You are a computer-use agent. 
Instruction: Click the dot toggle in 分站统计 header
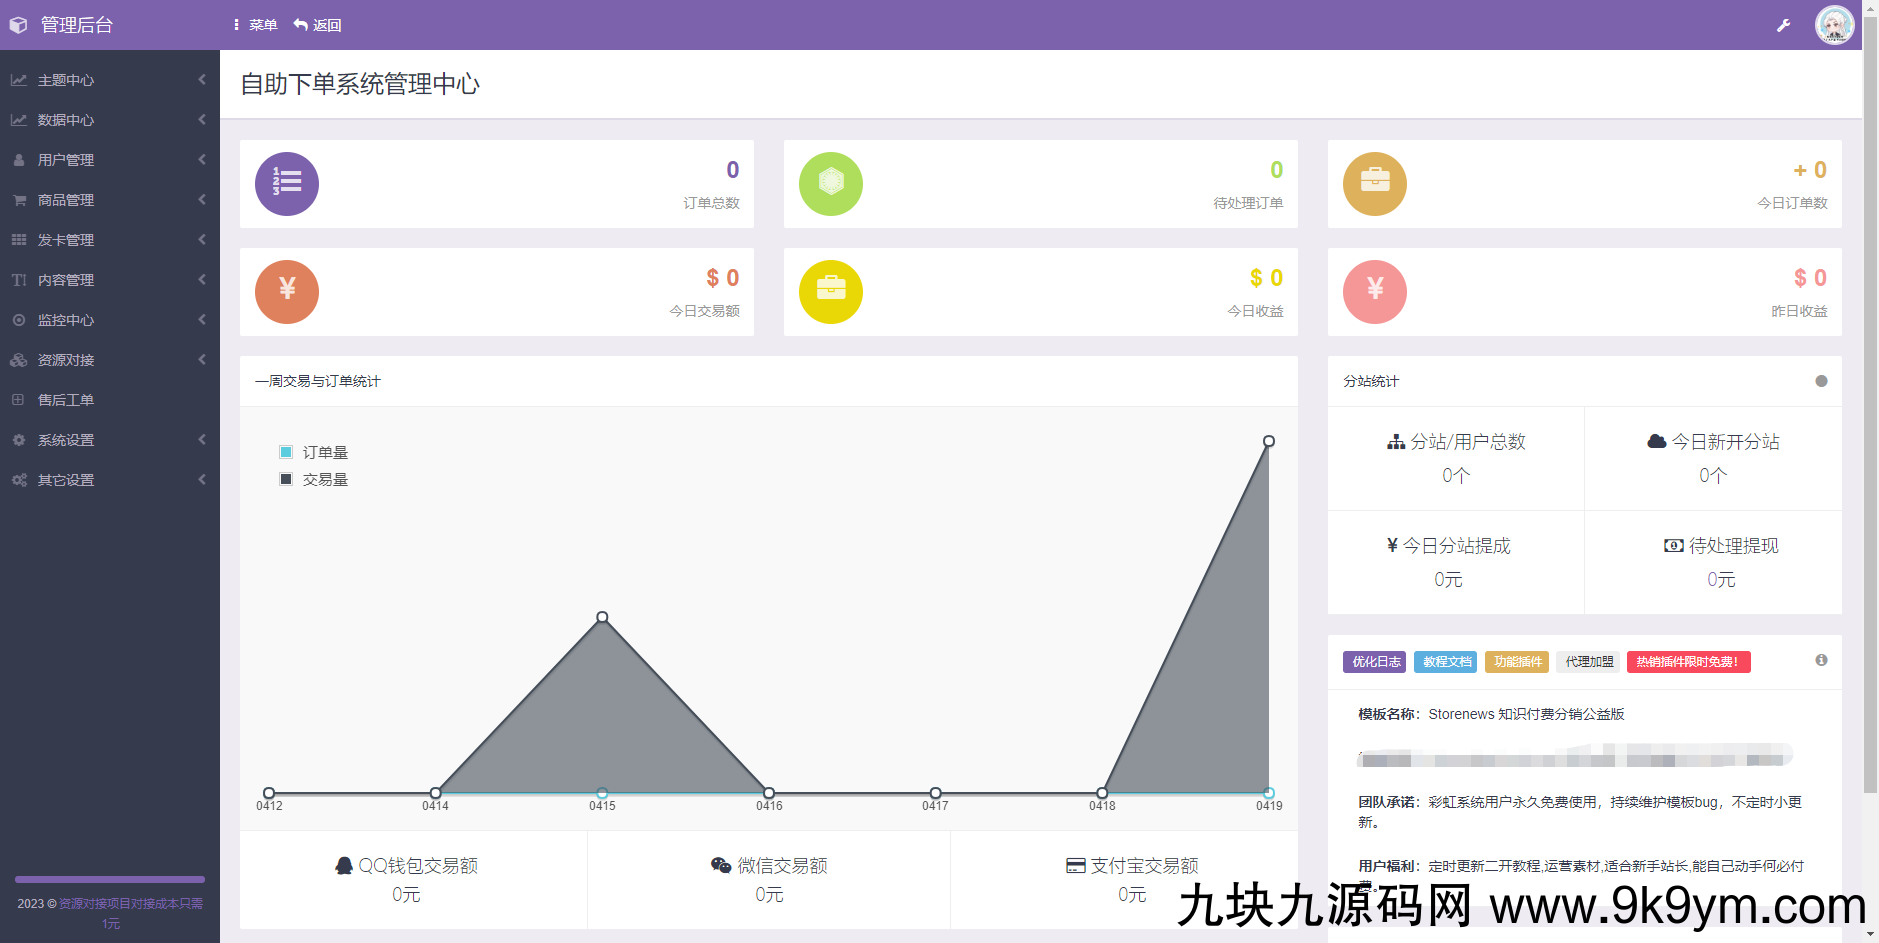coord(1822,381)
